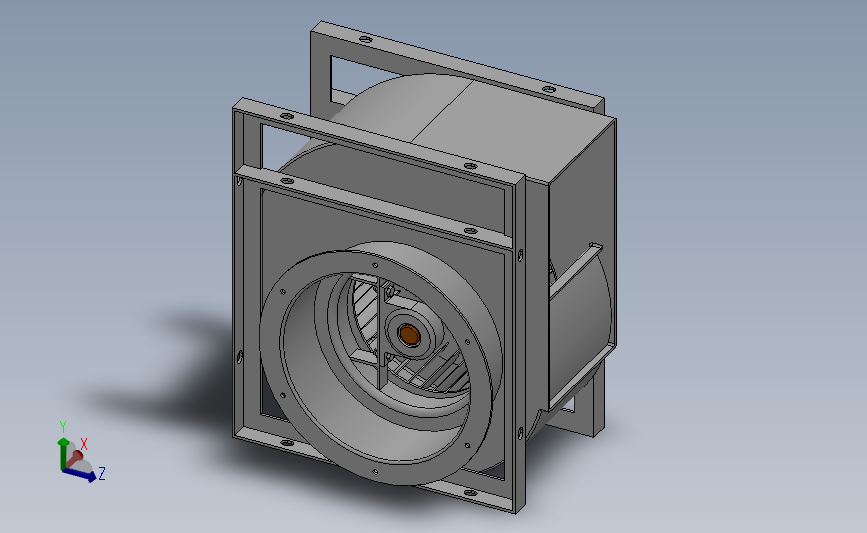867x533 pixels.
Task: Click the green Y axis of the orientation triad
Action: (62, 452)
